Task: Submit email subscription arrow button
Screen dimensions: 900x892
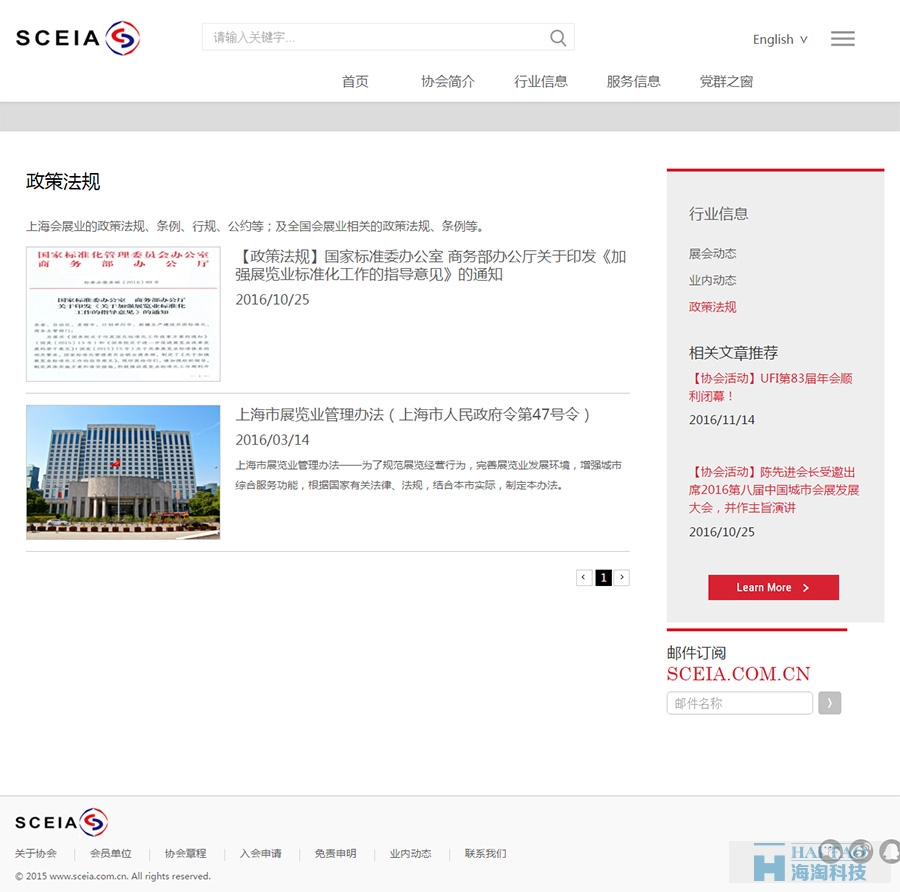Action: coord(829,703)
